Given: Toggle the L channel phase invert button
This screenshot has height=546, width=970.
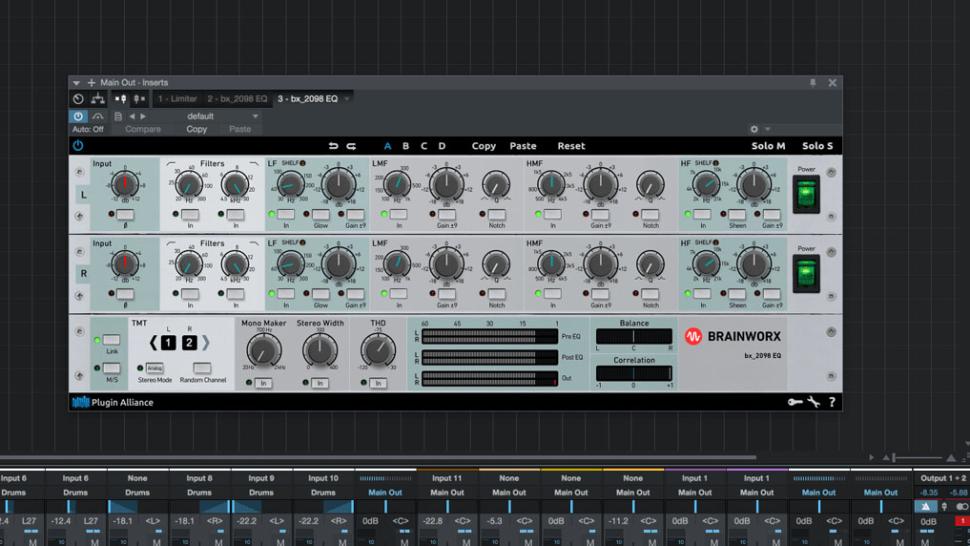Looking at the screenshot, I should click(125, 215).
